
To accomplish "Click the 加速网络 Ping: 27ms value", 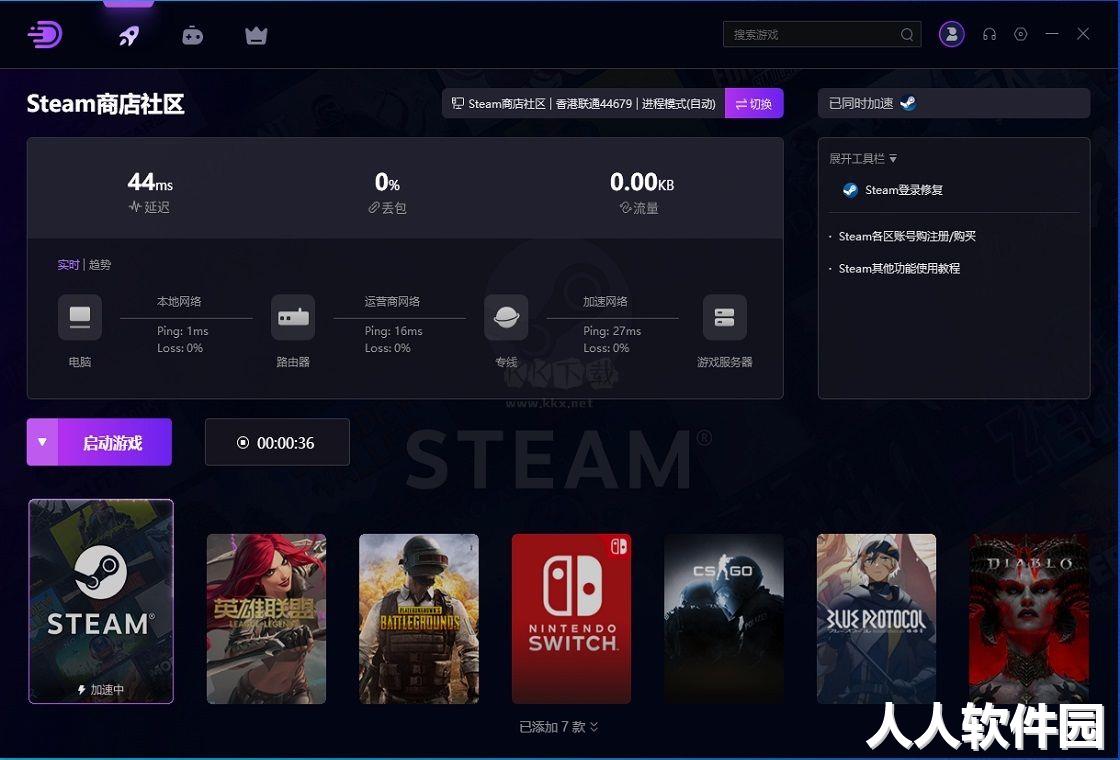I will coord(612,331).
